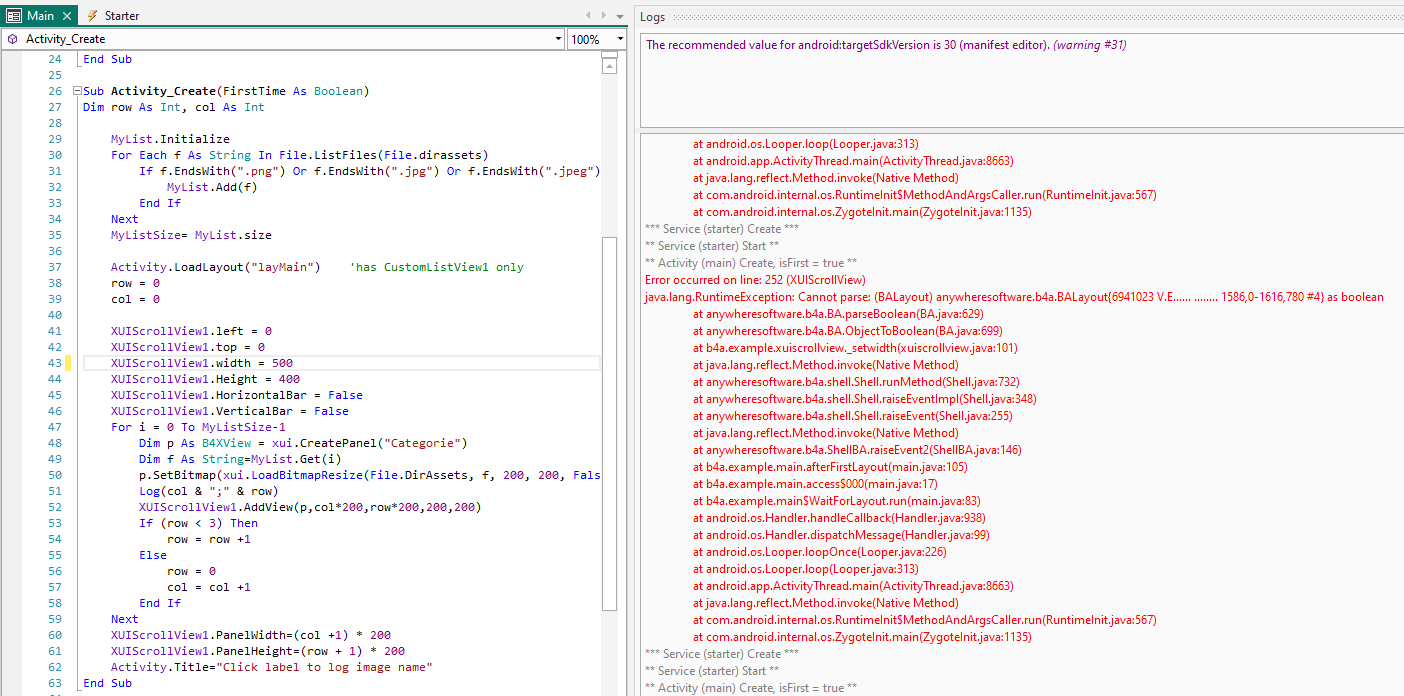The image size is (1404, 696).
Task: Click the editor scrollbar up arrow
Action: [609, 67]
